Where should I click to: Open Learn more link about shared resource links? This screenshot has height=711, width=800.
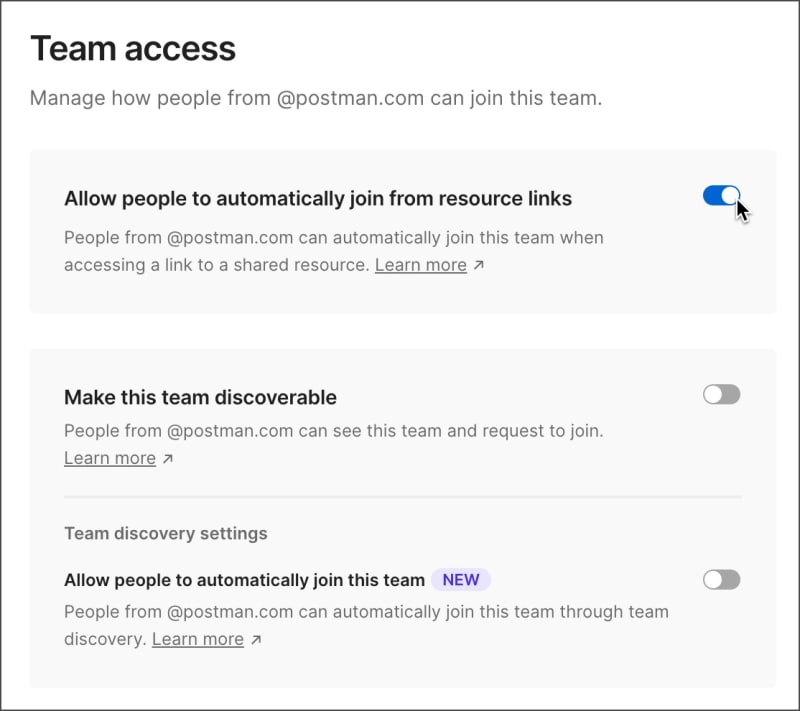tap(420, 265)
